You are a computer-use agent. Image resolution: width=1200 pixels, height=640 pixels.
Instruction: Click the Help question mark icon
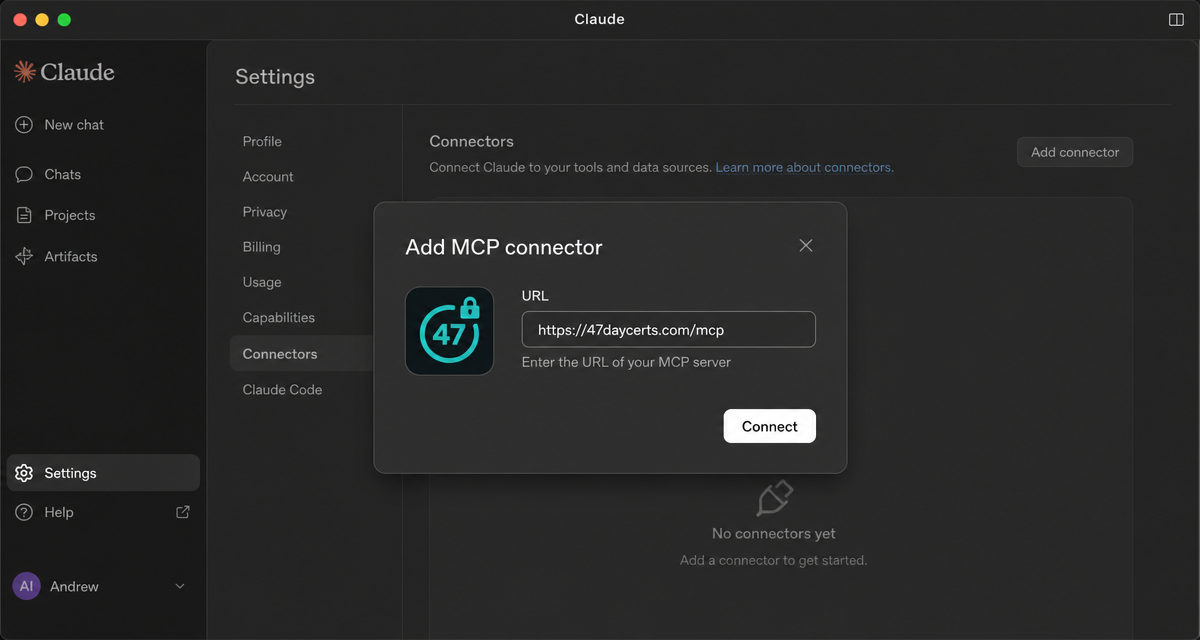24,512
